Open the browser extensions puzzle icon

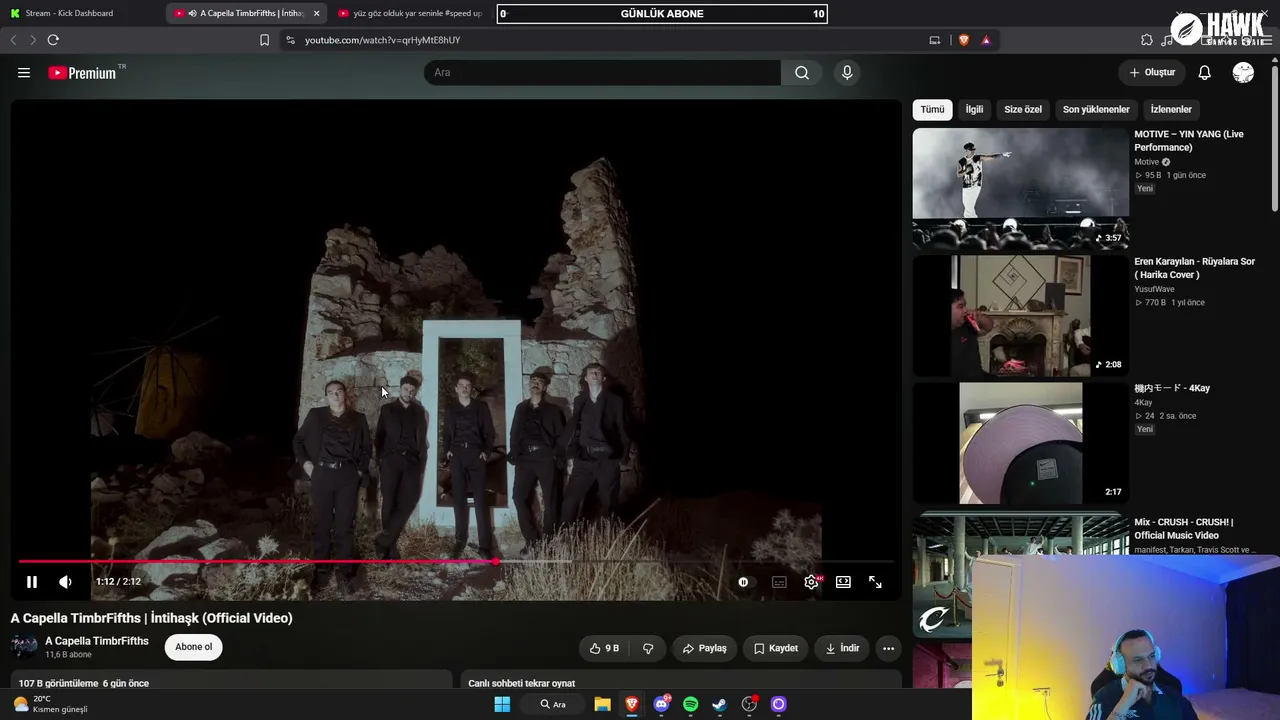click(x=1147, y=40)
